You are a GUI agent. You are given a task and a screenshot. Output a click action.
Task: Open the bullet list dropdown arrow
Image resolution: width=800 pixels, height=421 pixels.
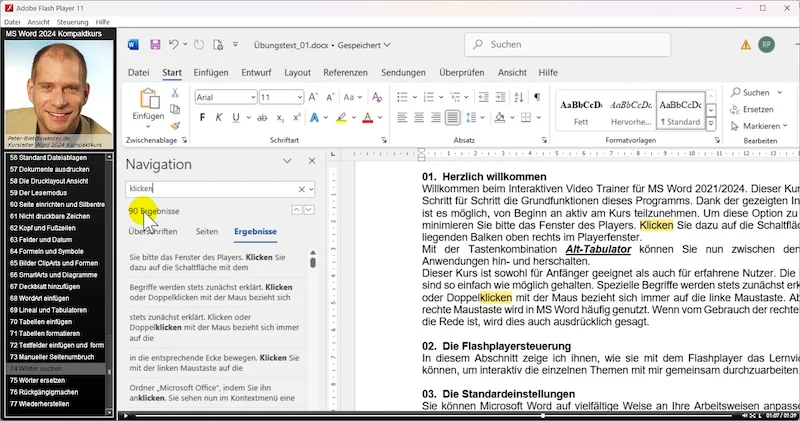pyautogui.click(x=414, y=97)
